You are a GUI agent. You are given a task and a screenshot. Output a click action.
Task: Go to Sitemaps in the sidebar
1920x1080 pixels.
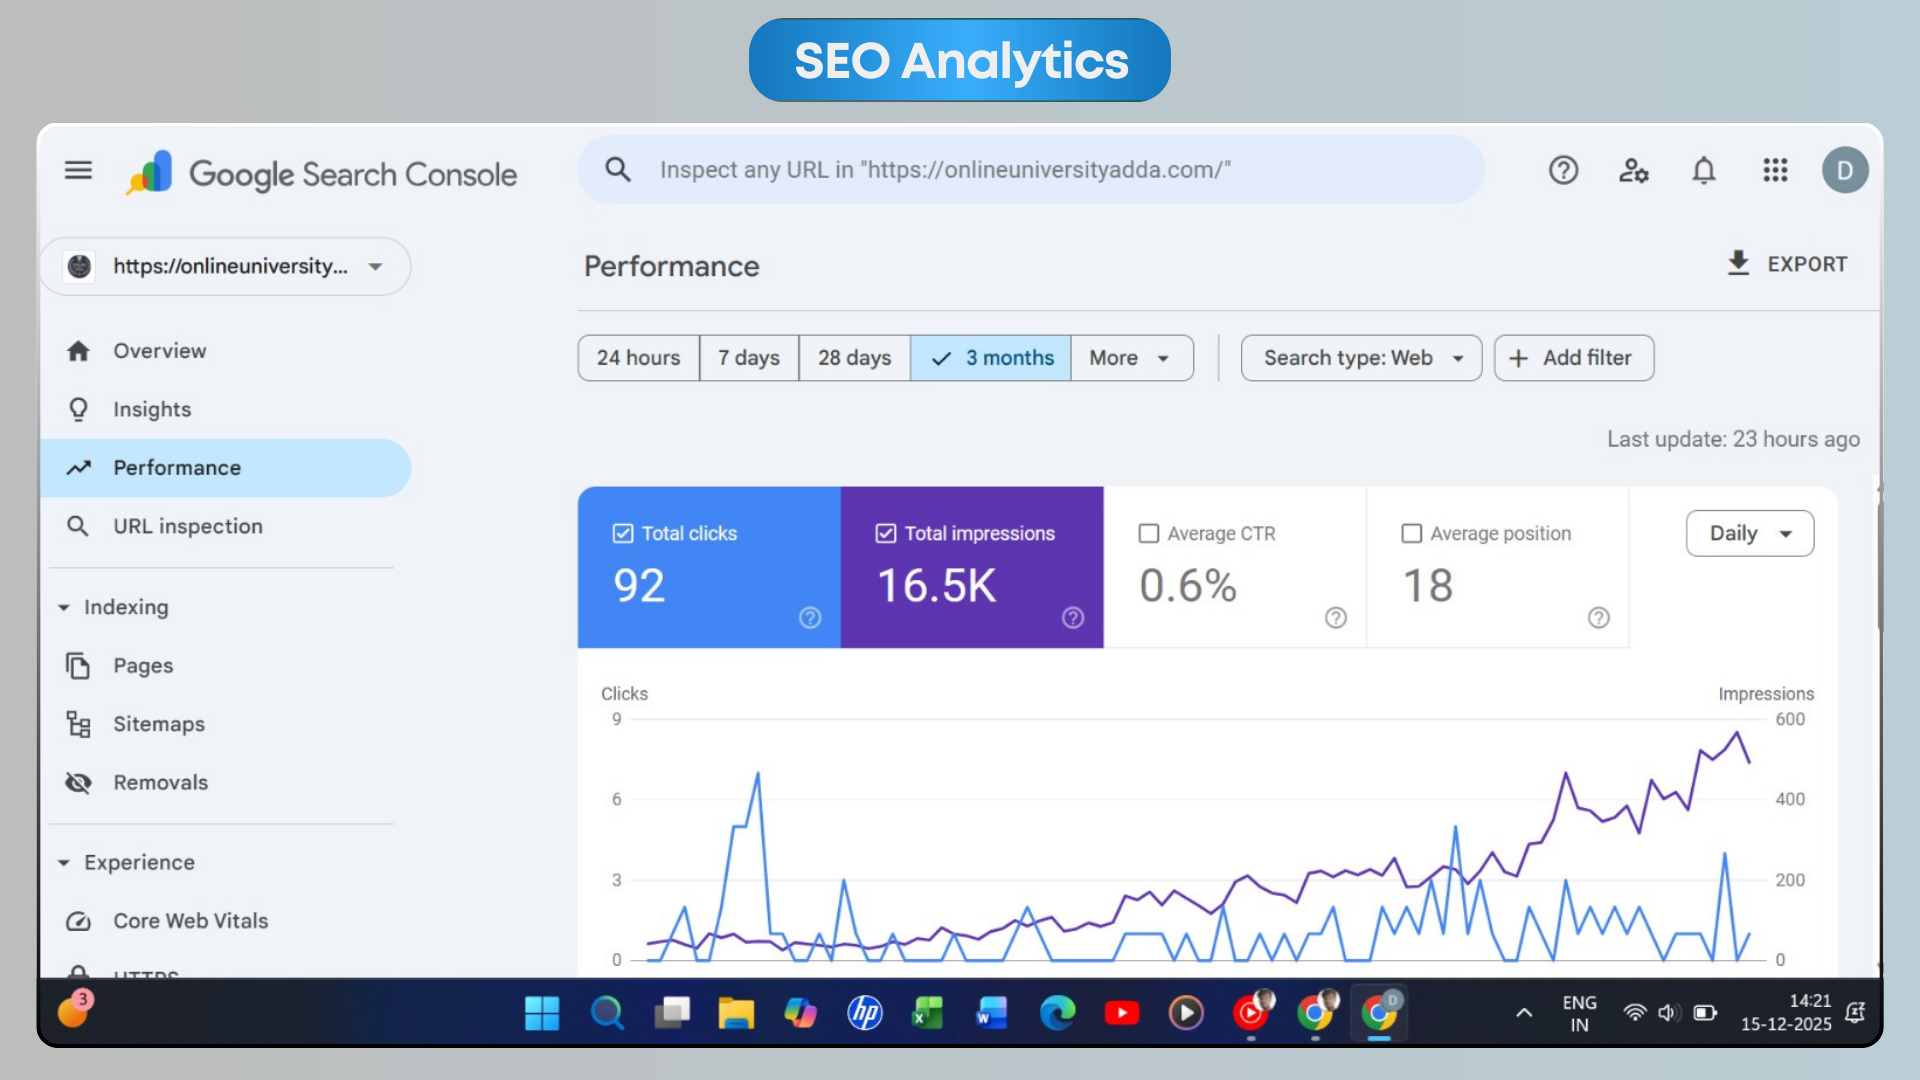[158, 724]
